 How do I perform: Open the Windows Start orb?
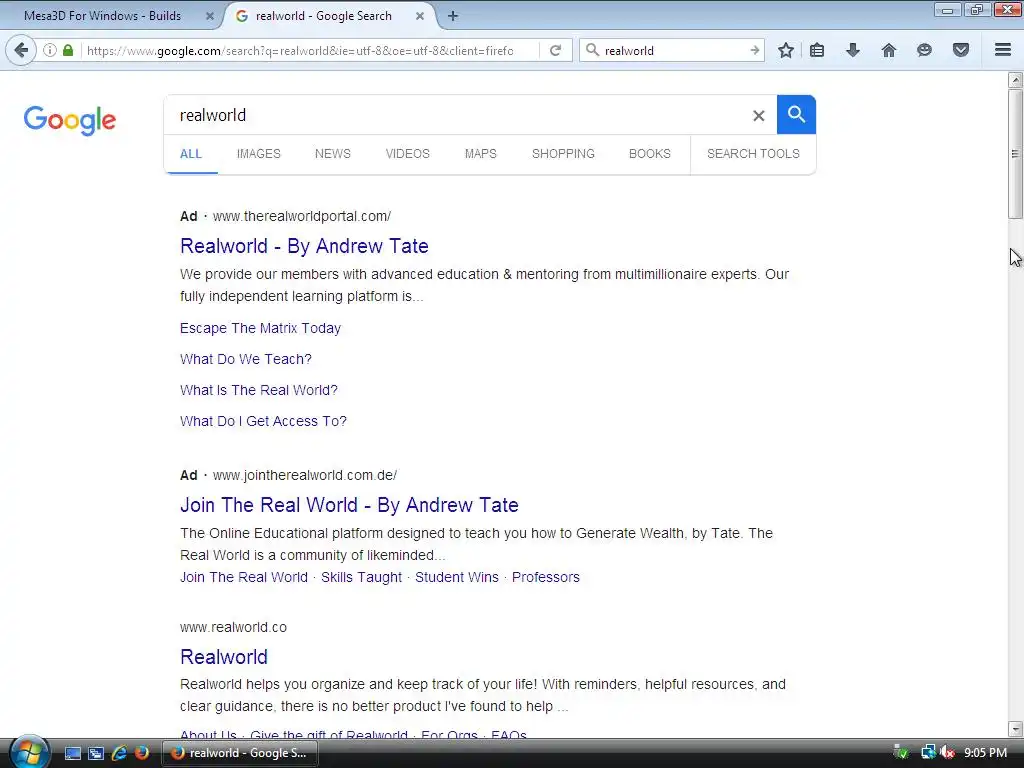click(x=29, y=752)
